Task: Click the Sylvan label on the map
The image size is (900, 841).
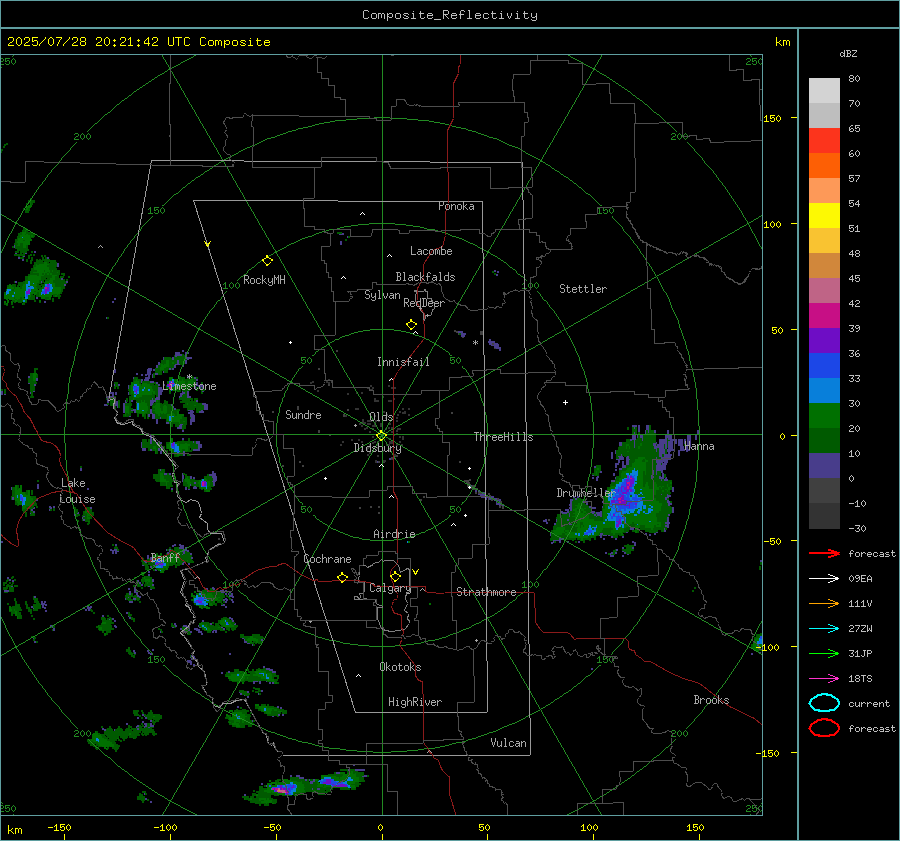Action: (382, 295)
